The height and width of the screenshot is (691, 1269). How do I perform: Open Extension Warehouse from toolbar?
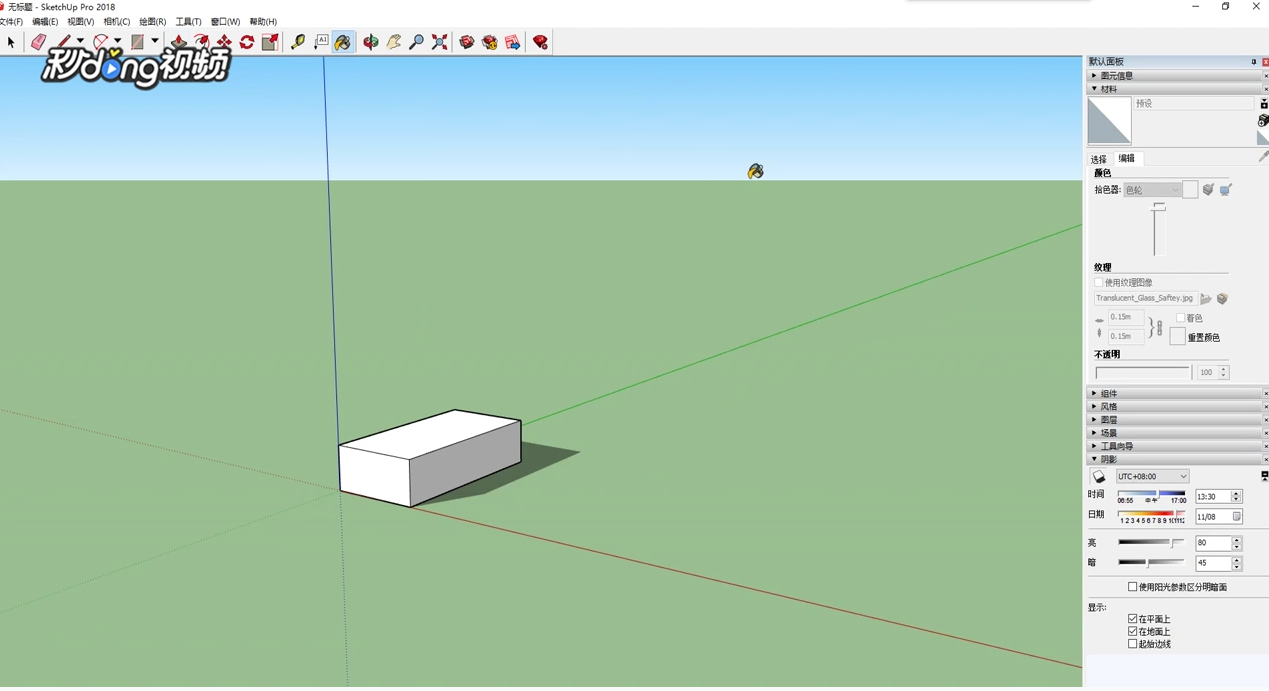(490, 42)
